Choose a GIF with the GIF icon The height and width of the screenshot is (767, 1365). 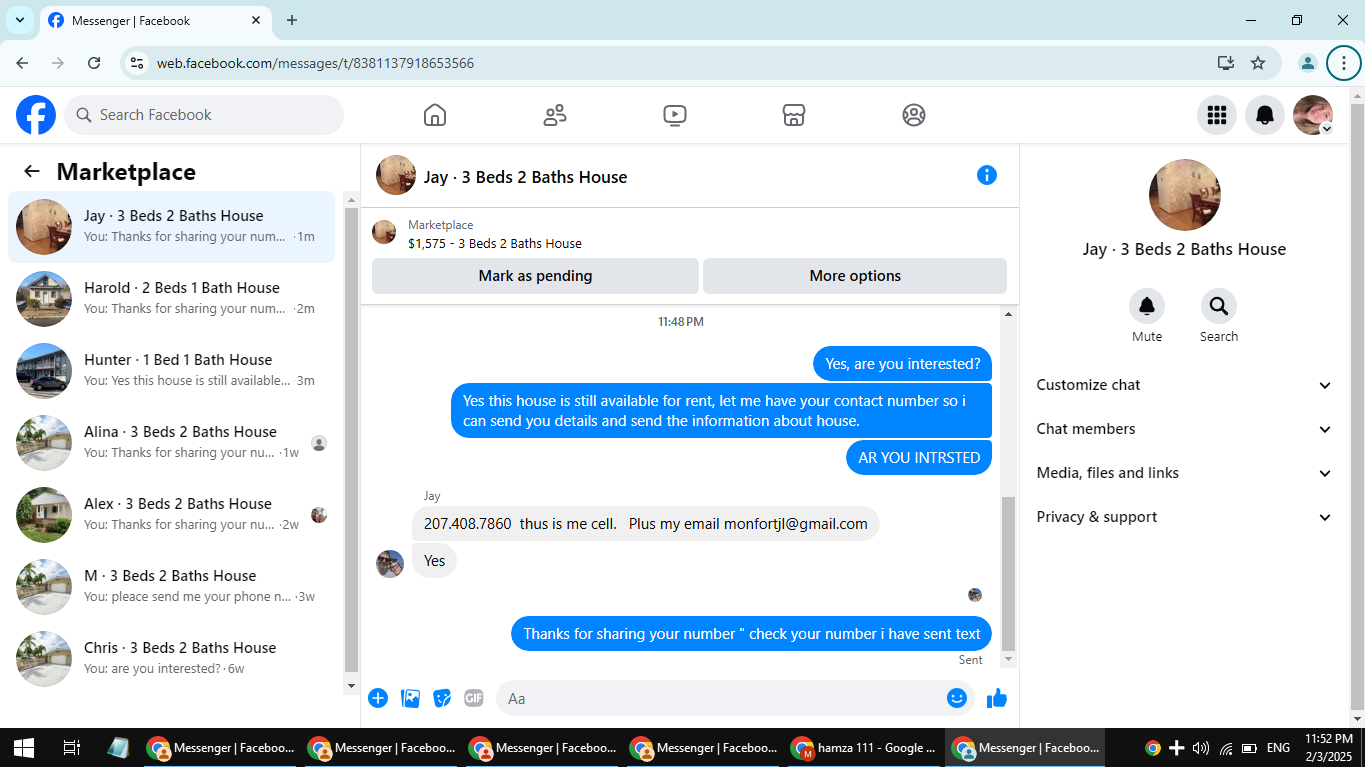[x=474, y=698]
